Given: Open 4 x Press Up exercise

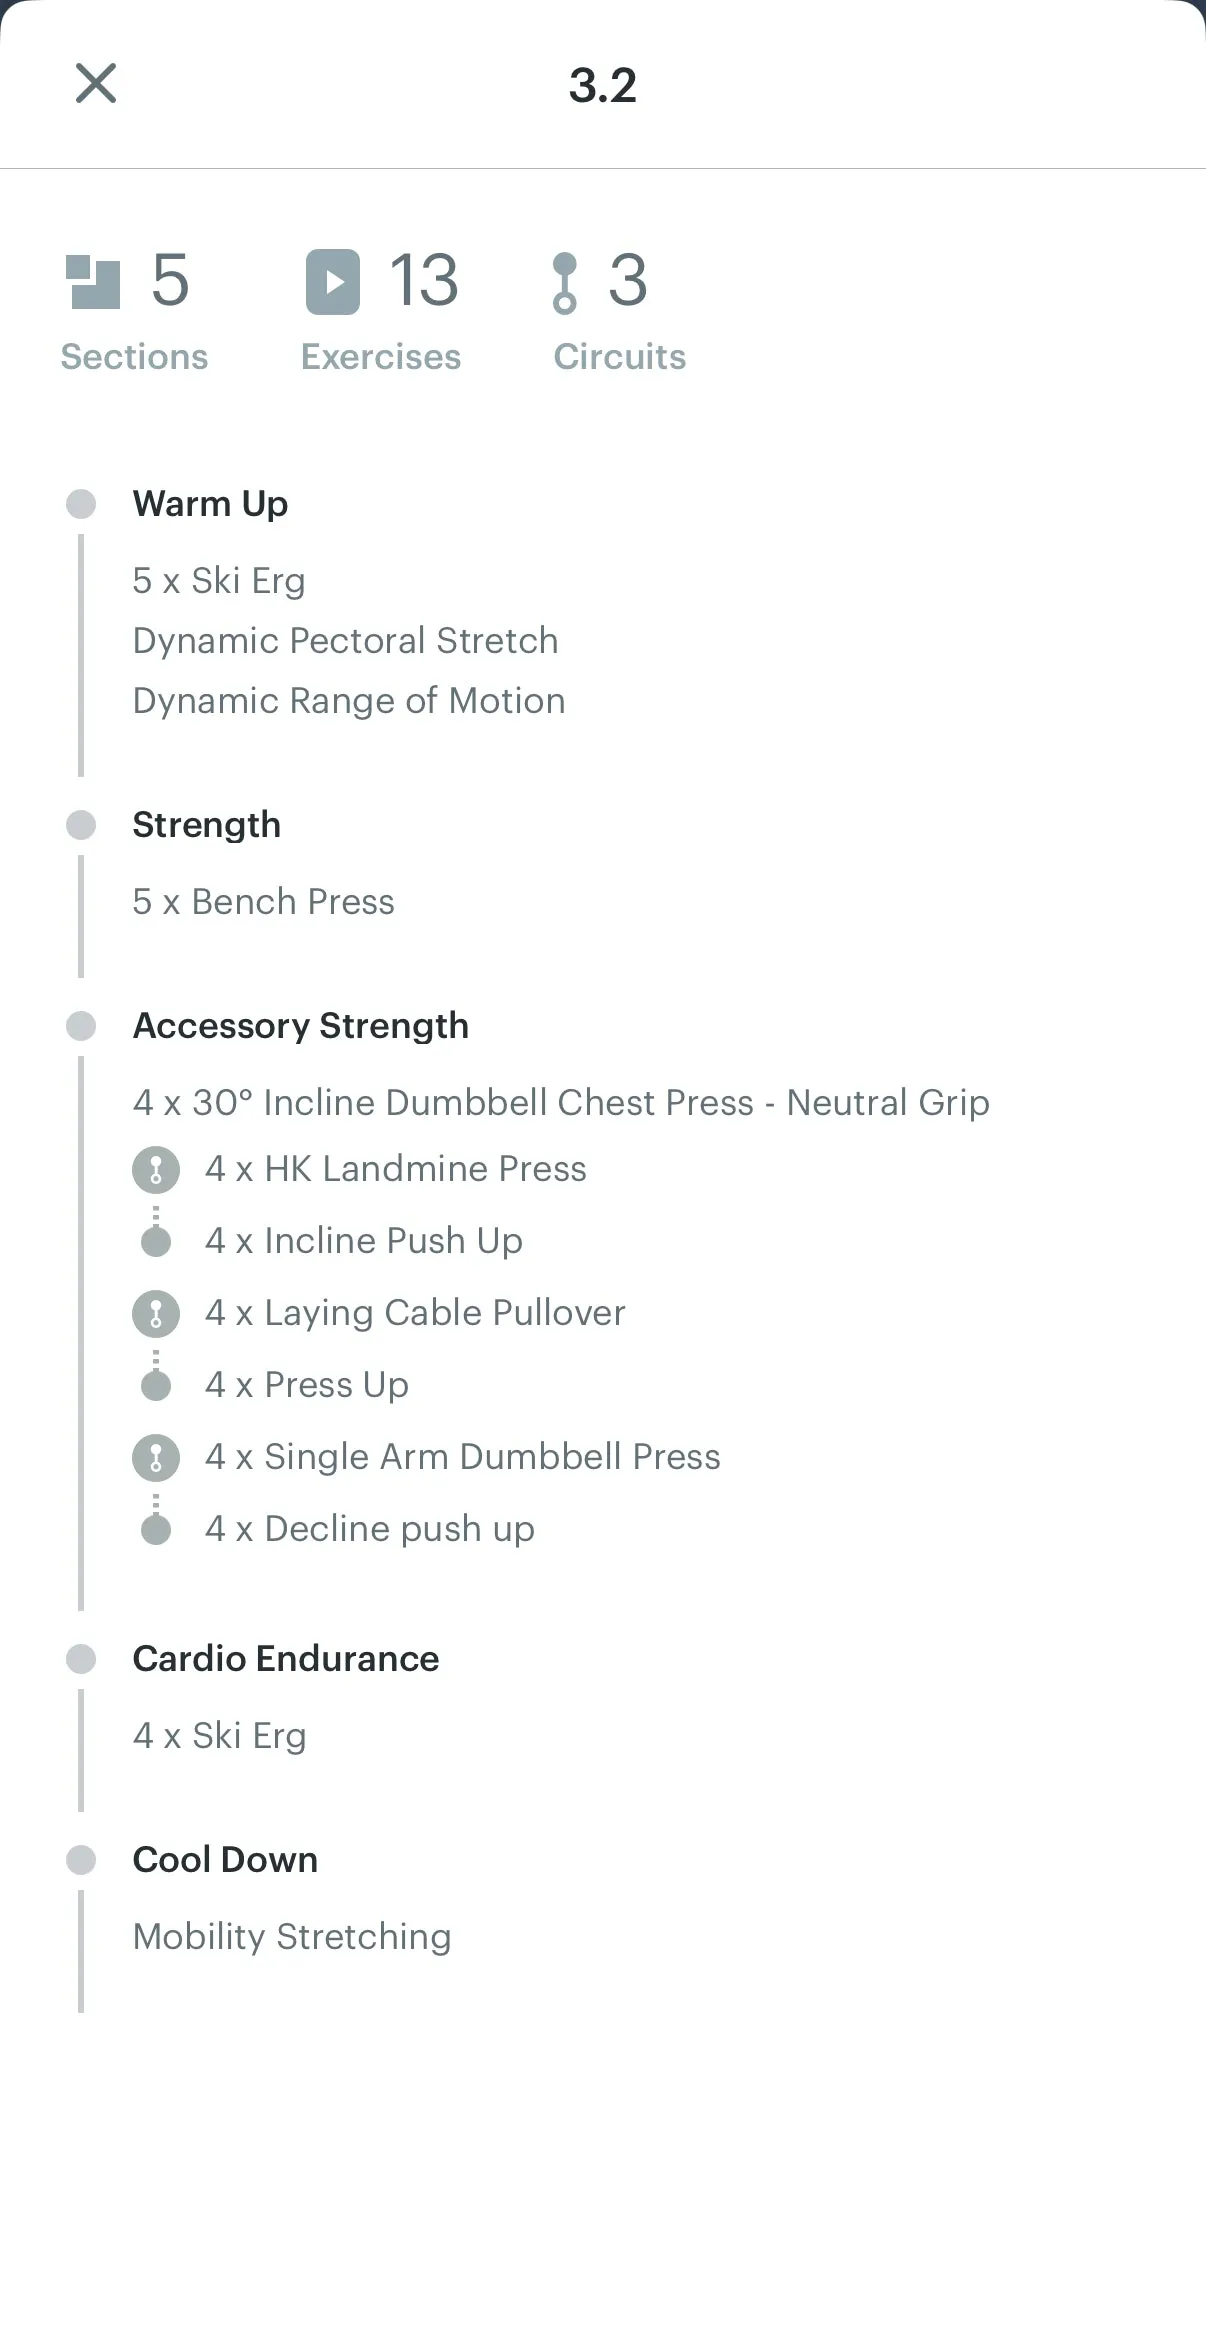Looking at the screenshot, I should [x=307, y=1385].
